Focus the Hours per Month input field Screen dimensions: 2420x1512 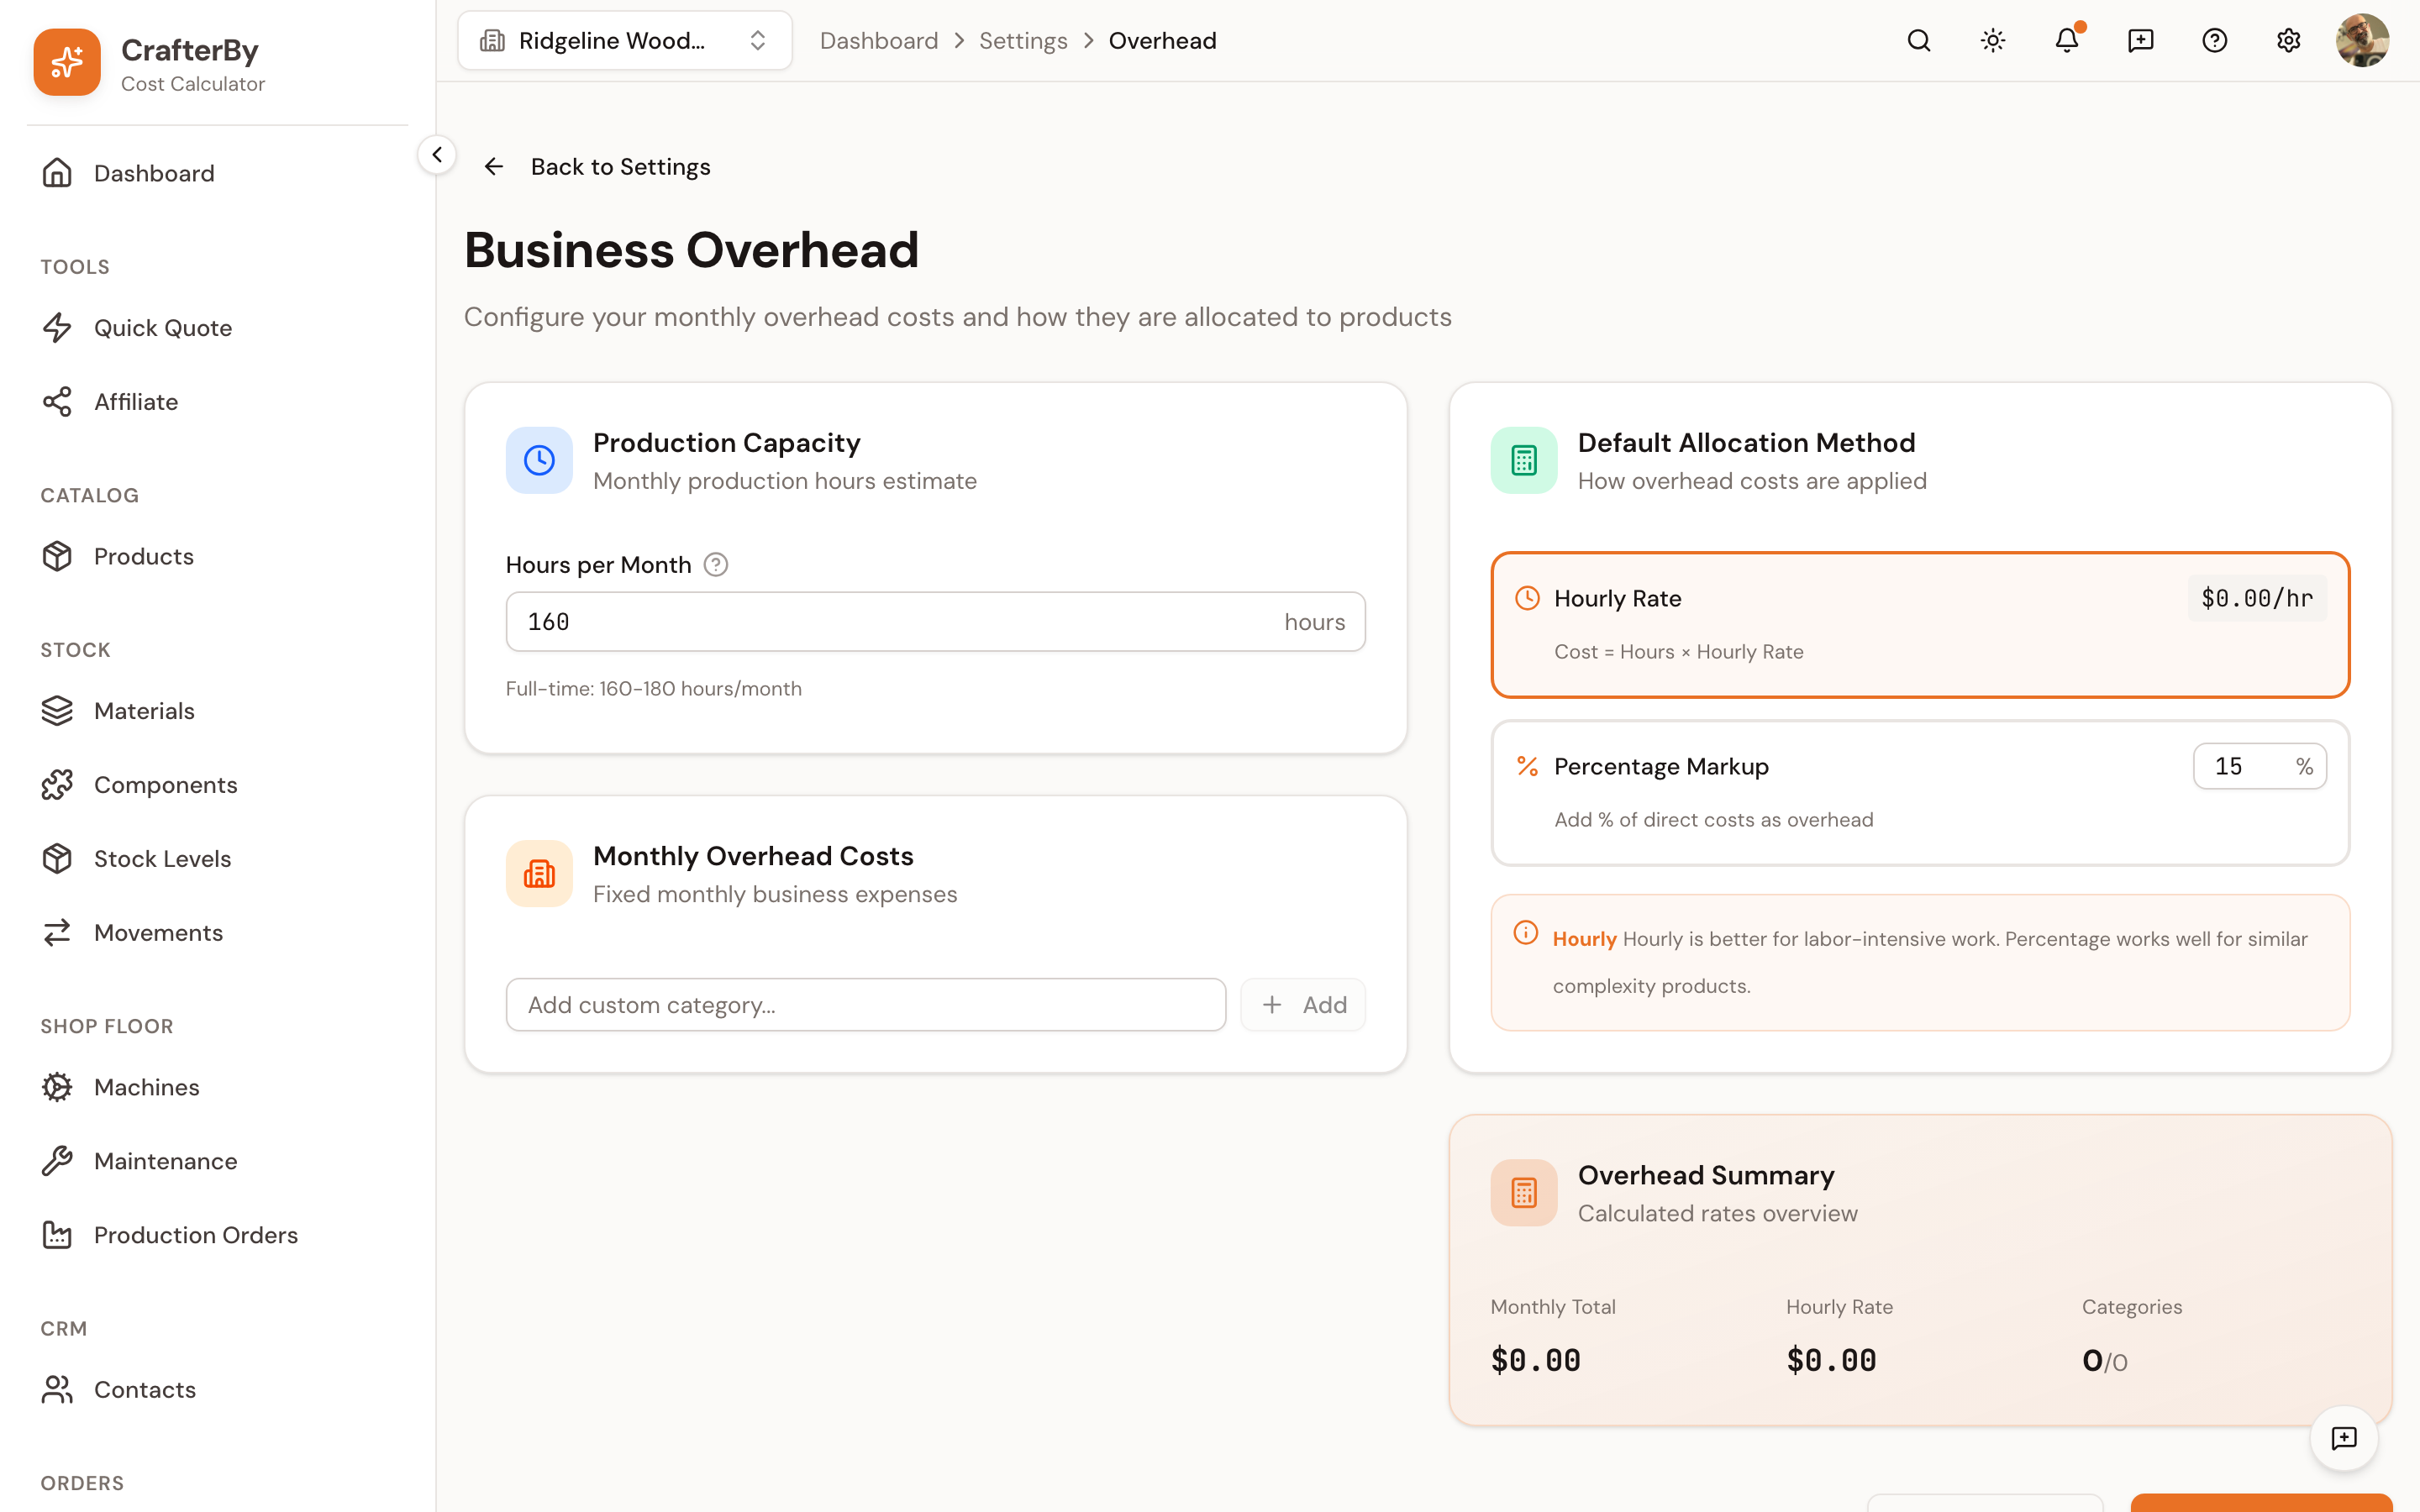(x=935, y=622)
